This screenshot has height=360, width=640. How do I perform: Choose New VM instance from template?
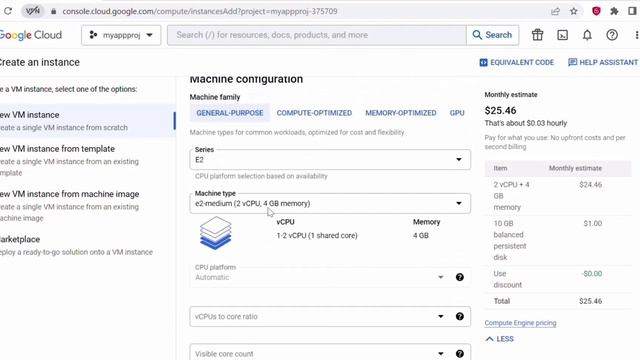click(87, 160)
